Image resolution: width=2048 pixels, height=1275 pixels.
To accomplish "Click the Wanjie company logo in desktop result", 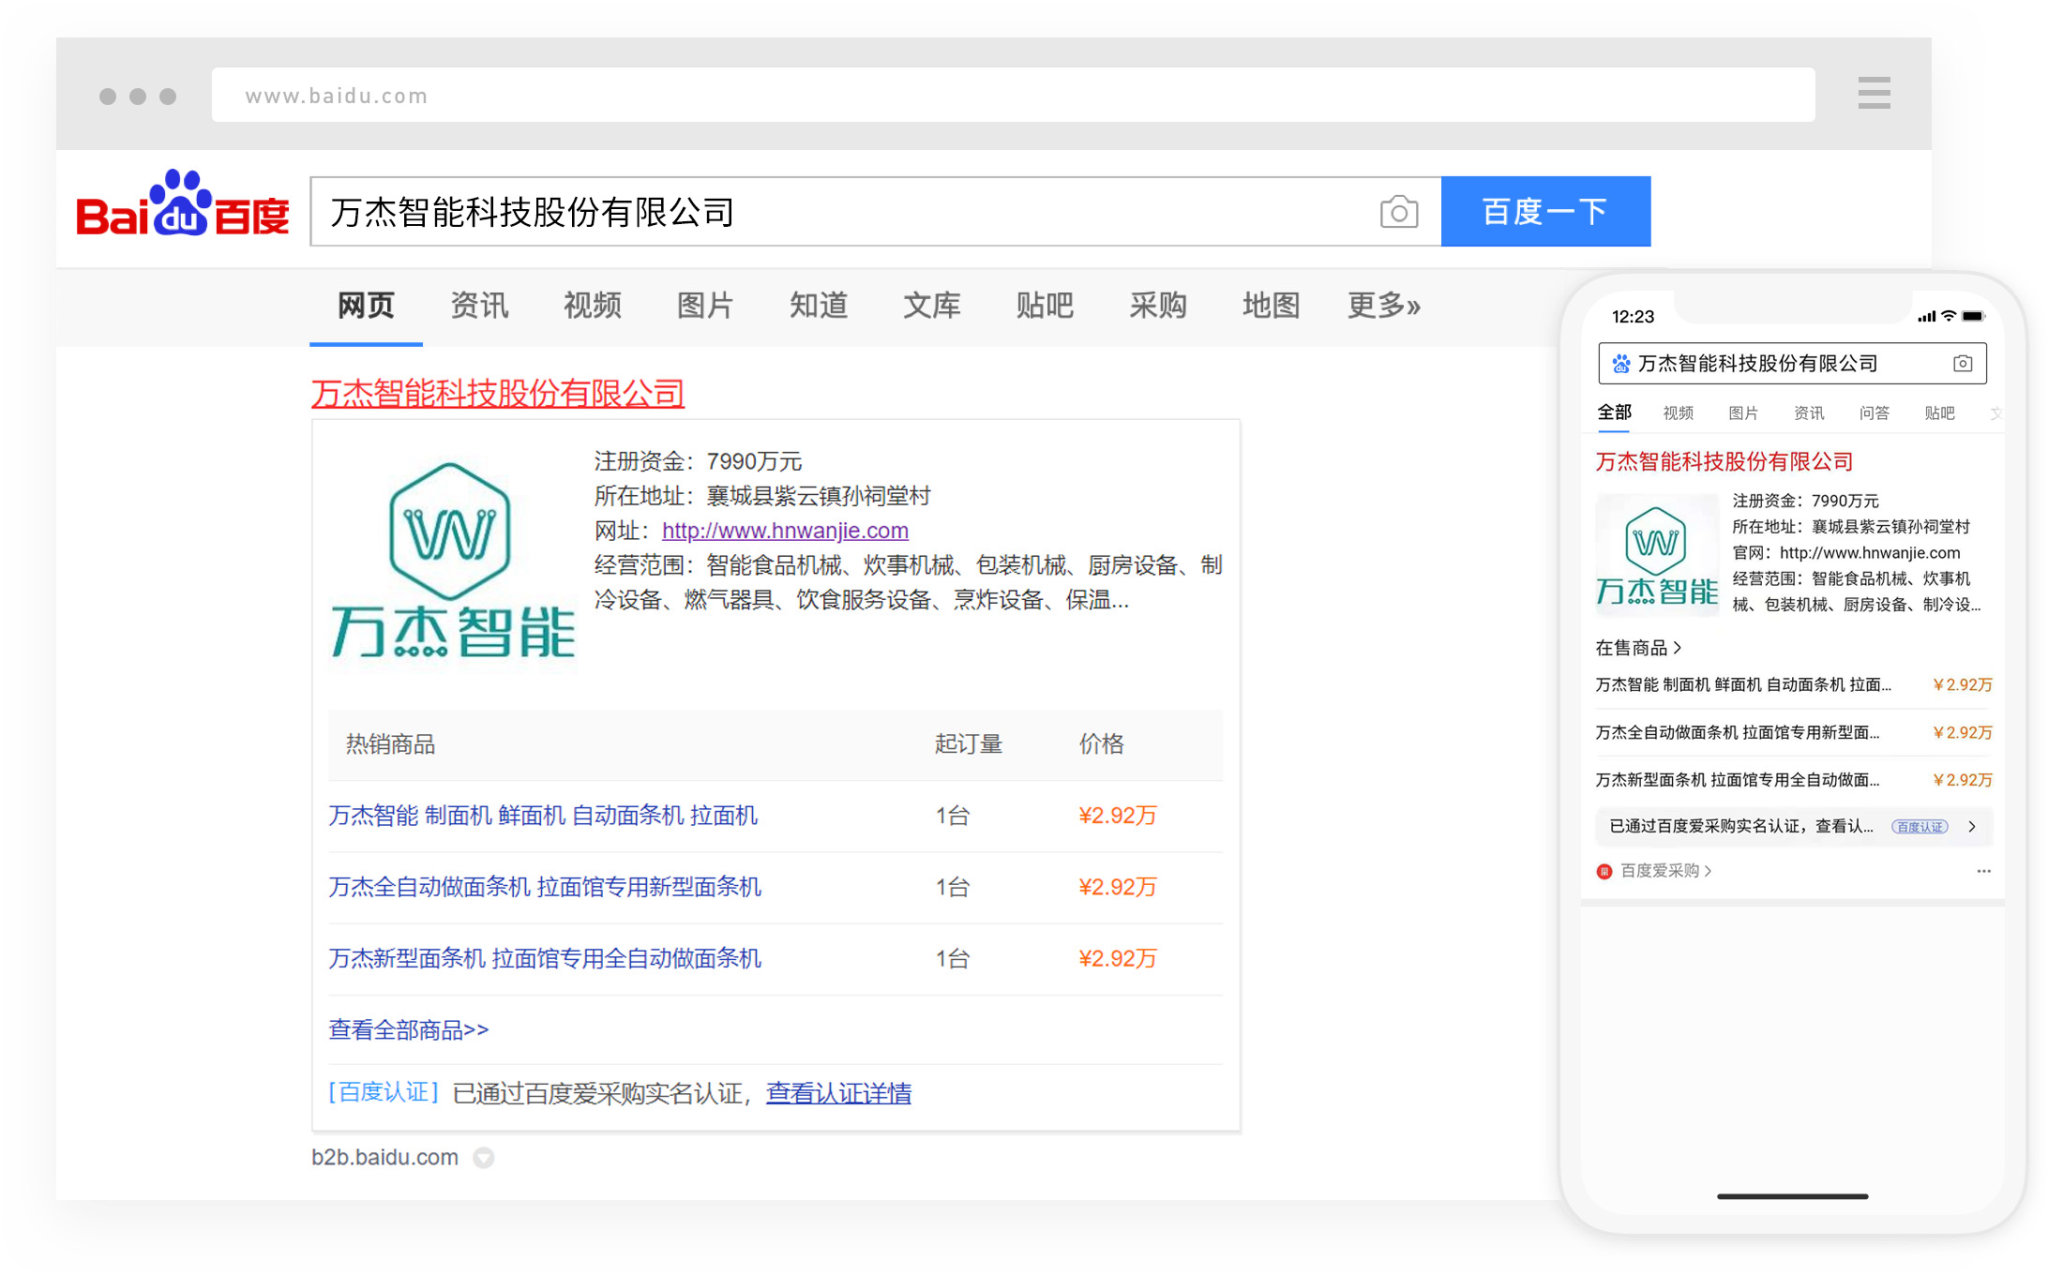I will click(x=452, y=562).
